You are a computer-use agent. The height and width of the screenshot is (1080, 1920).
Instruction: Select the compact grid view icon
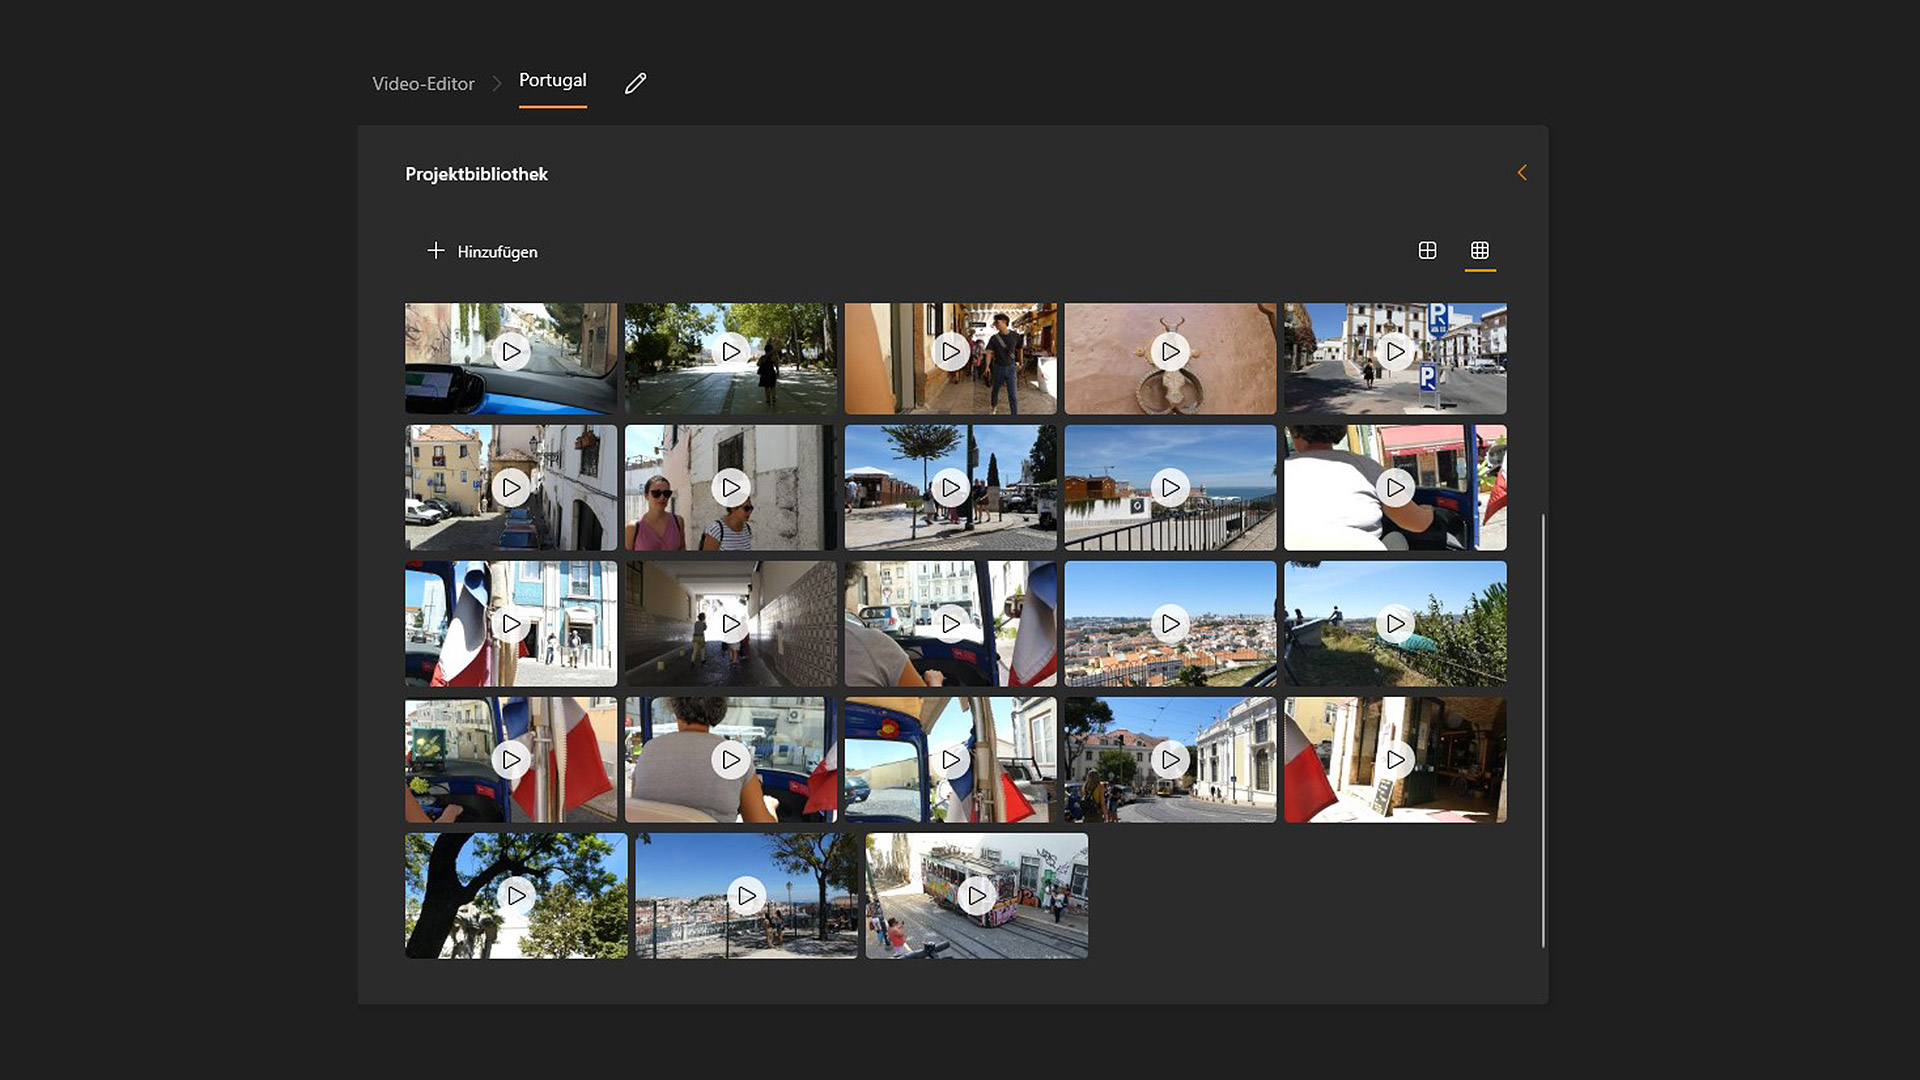(x=1481, y=251)
